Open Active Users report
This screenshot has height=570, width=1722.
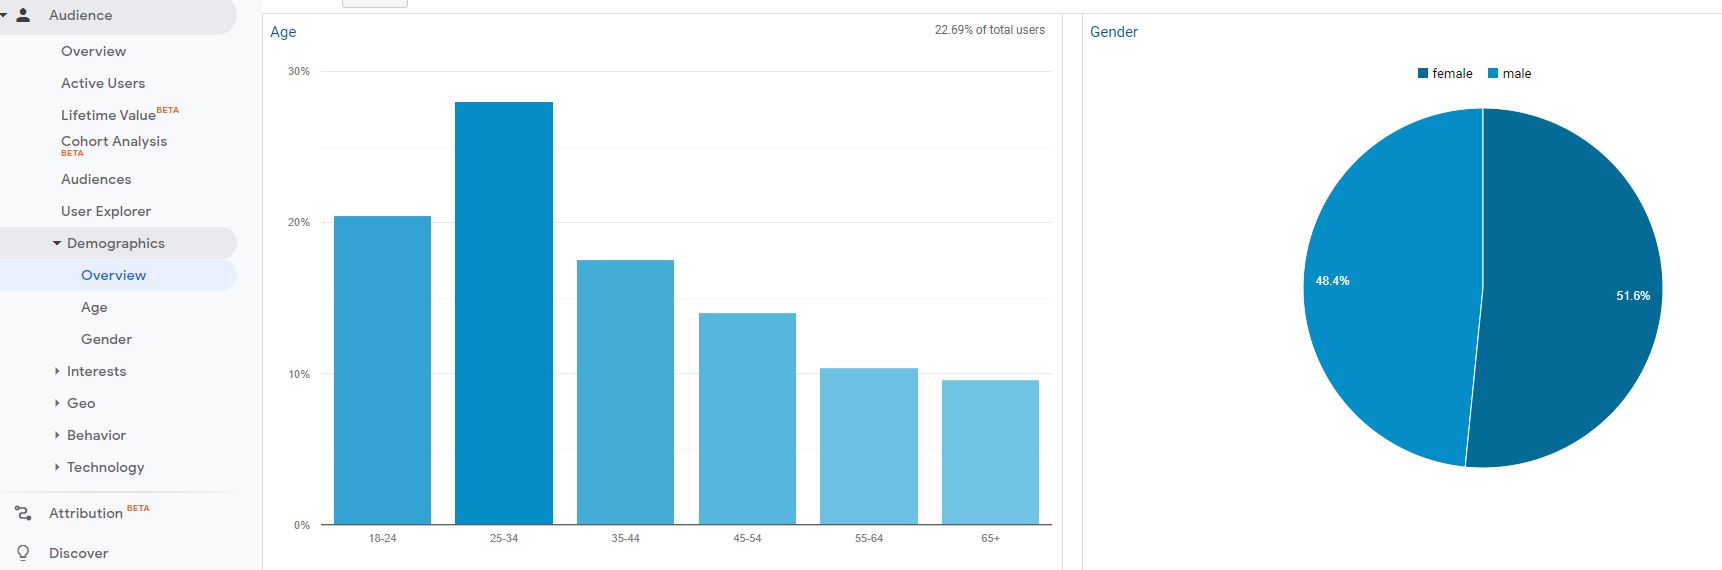(x=103, y=83)
